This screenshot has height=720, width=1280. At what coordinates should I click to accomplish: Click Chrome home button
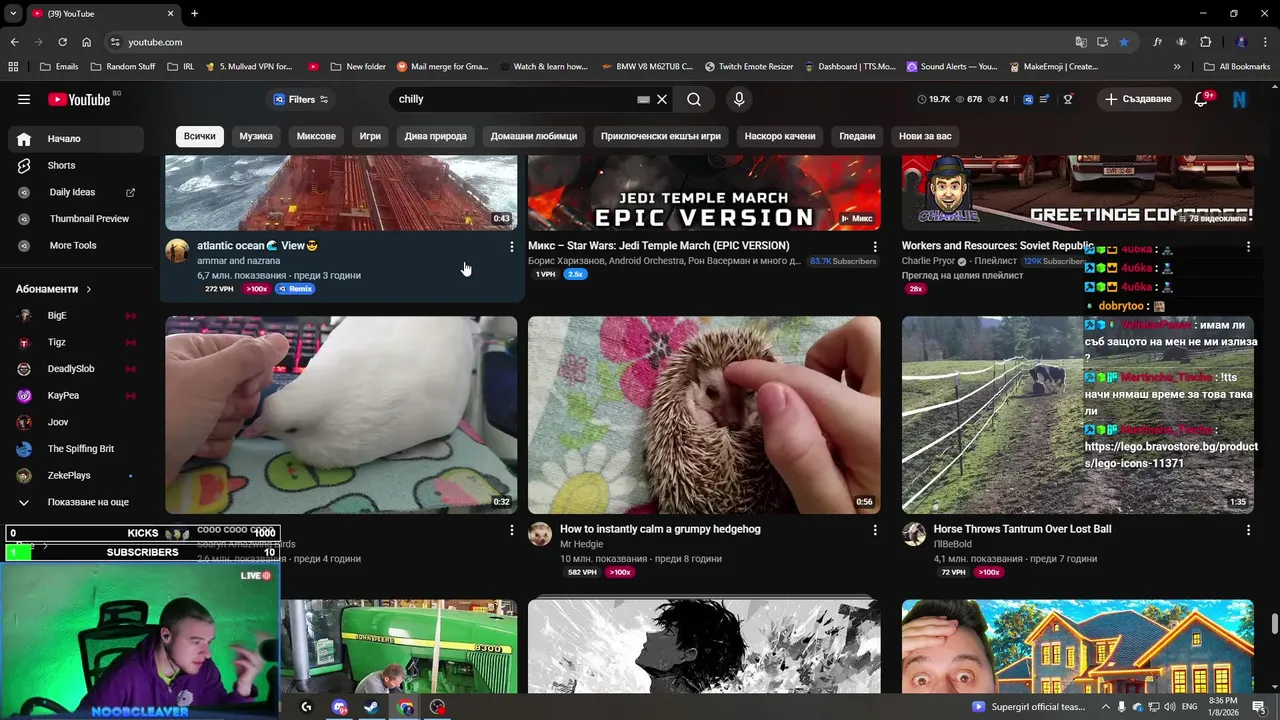tap(87, 42)
